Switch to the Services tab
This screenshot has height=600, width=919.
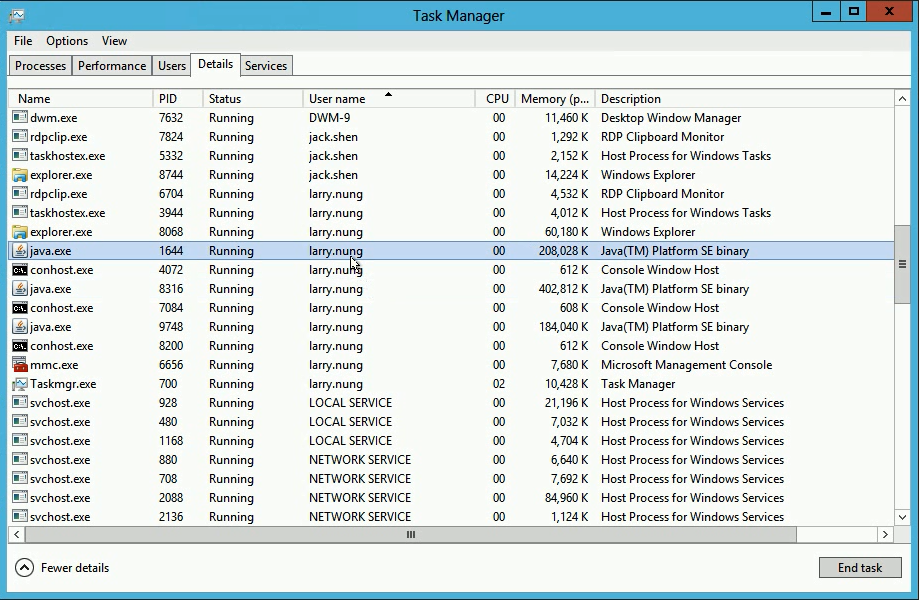click(266, 66)
